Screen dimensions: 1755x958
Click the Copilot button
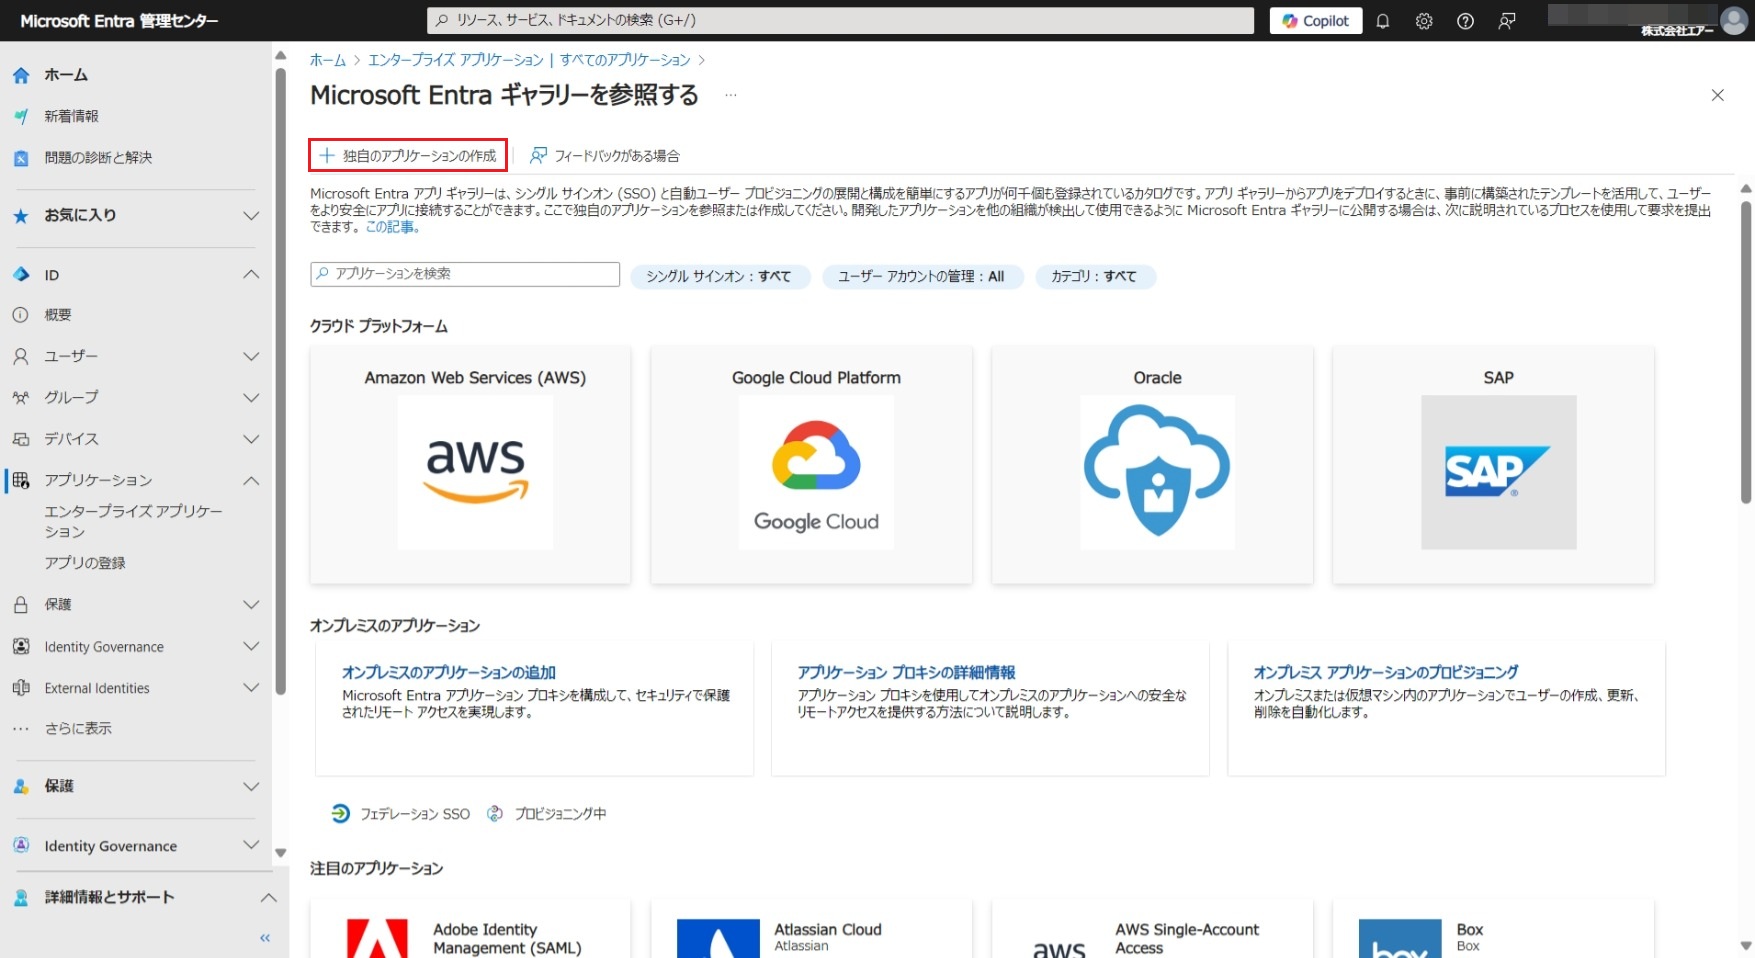point(1315,21)
